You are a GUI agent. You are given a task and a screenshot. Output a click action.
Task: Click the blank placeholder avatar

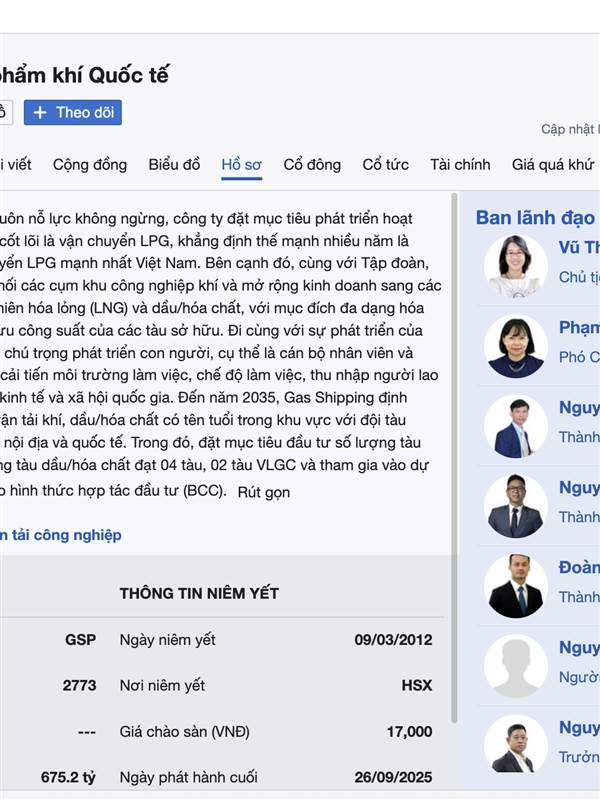[515, 666]
